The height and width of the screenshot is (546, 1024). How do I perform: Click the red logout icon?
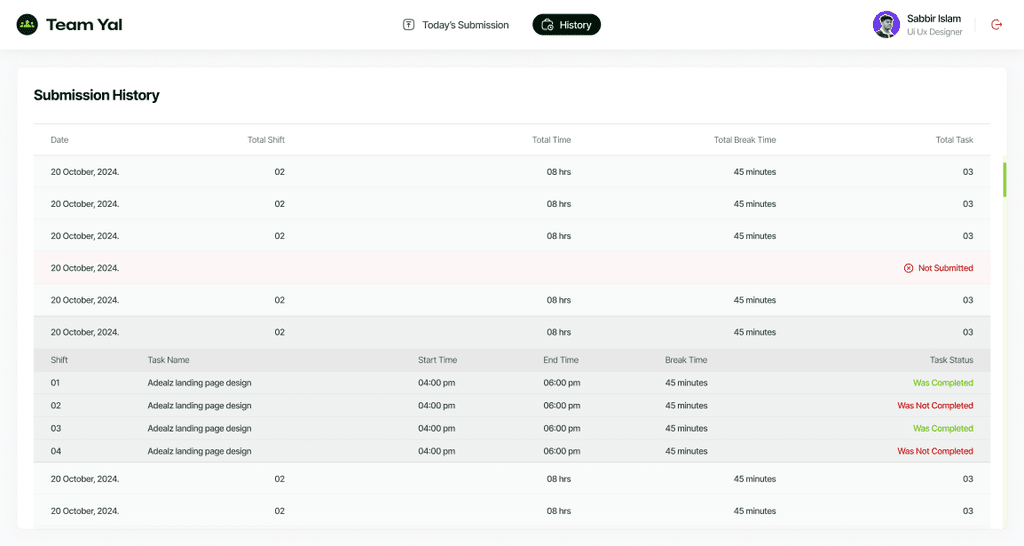(996, 25)
